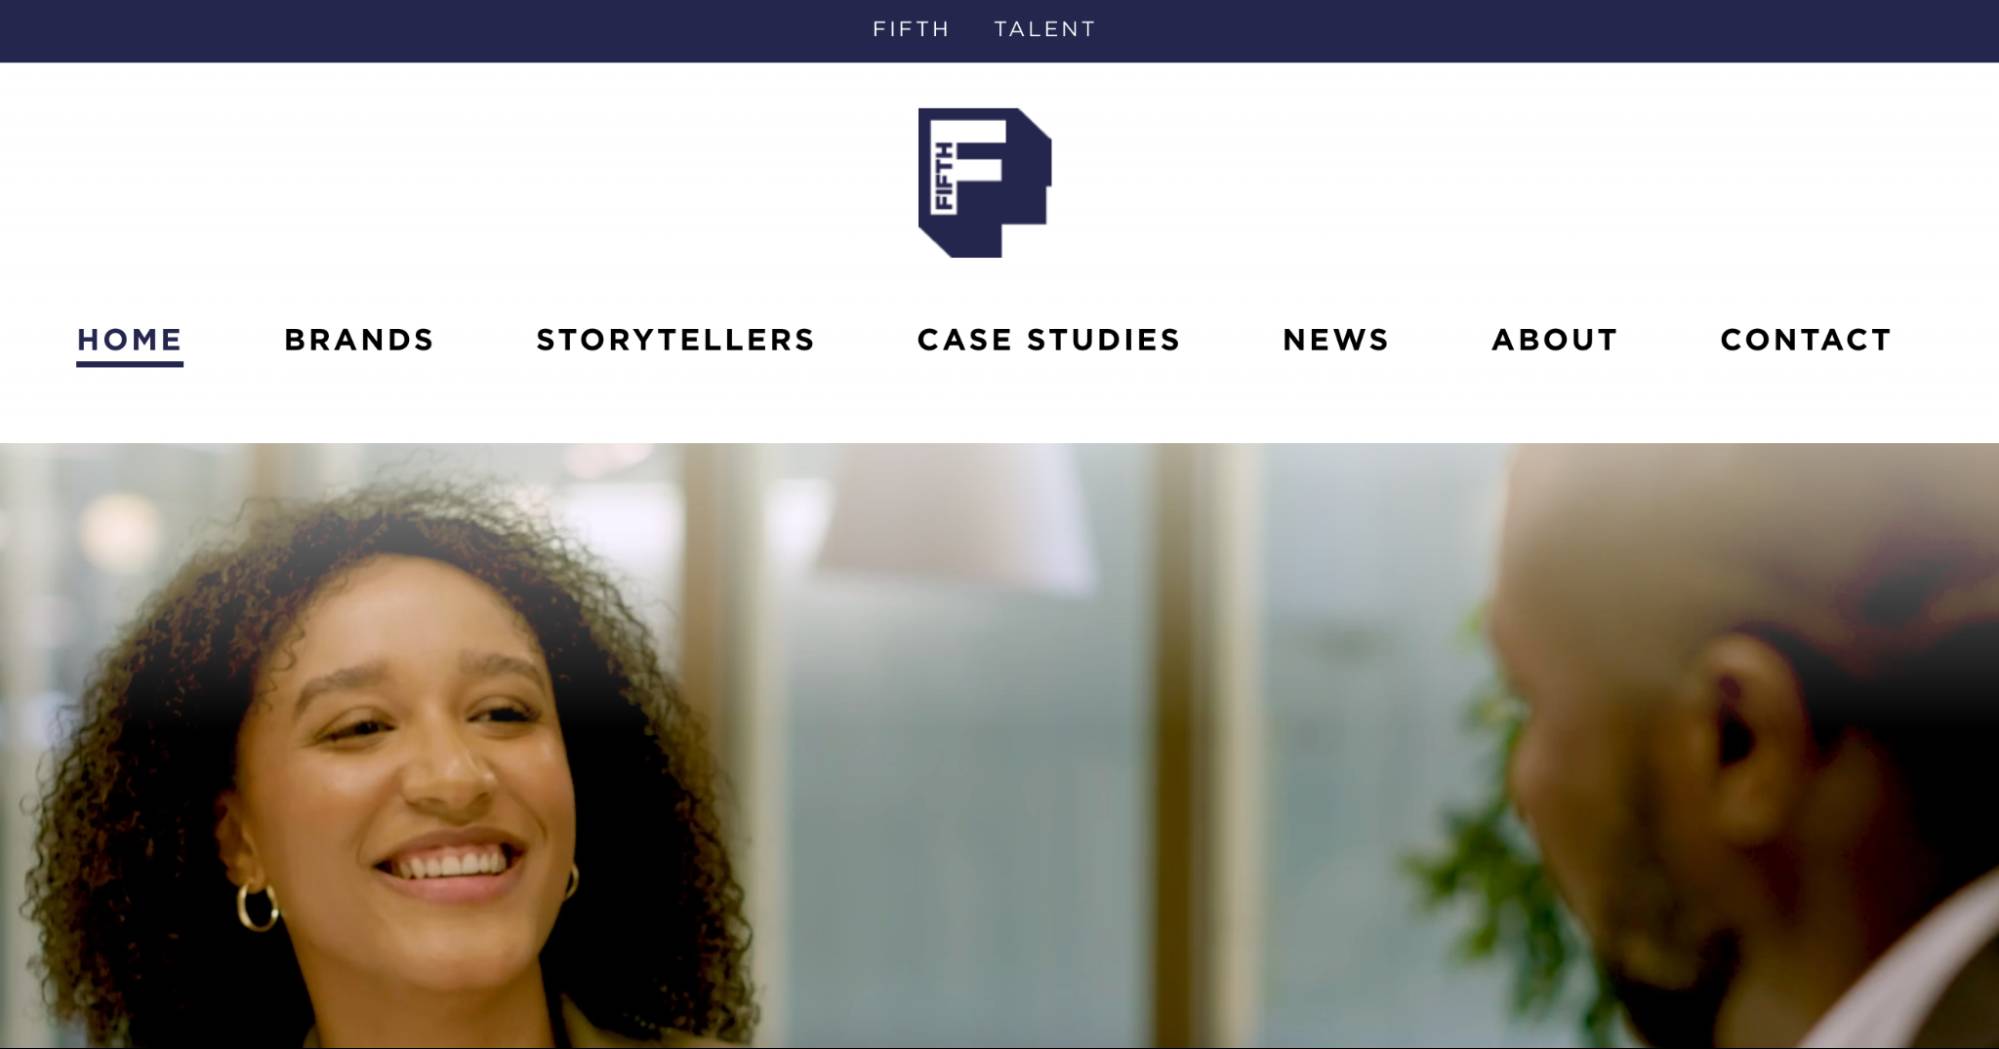
Task: Open the CASE STUDIES section
Action: [x=1049, y=340]
